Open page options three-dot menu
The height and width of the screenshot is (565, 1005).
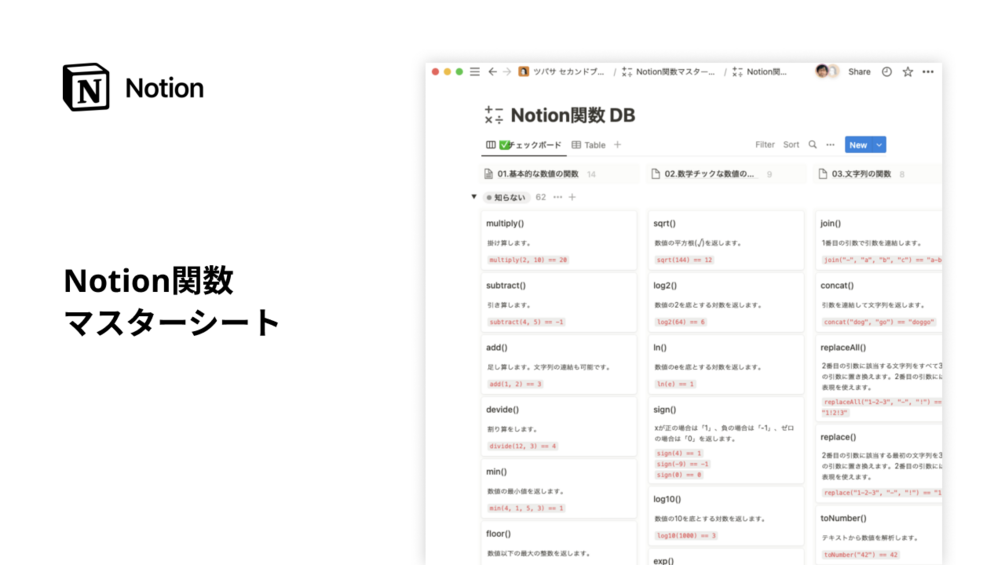pyautogui.click(x=928, y=72)
